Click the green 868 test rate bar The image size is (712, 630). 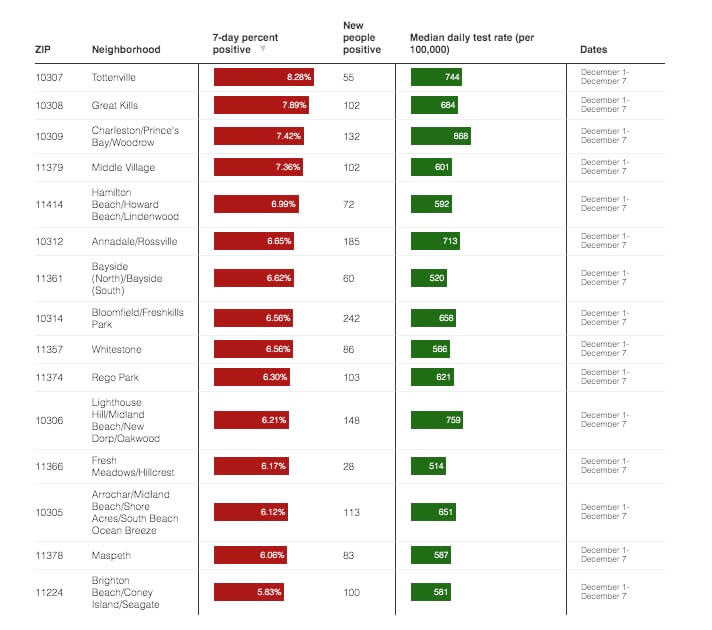(440, 136)
